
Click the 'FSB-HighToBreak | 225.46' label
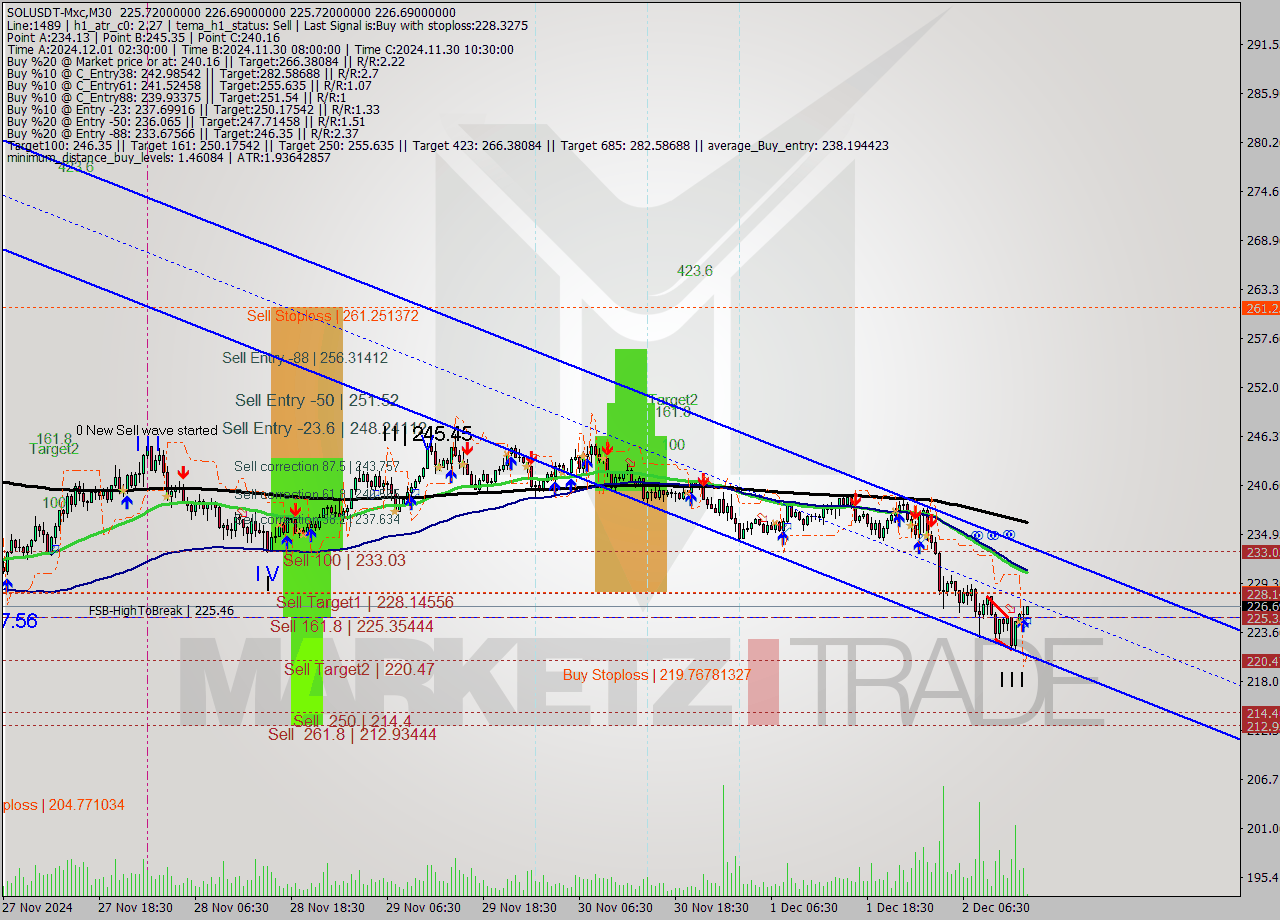(x=161, y=610)
